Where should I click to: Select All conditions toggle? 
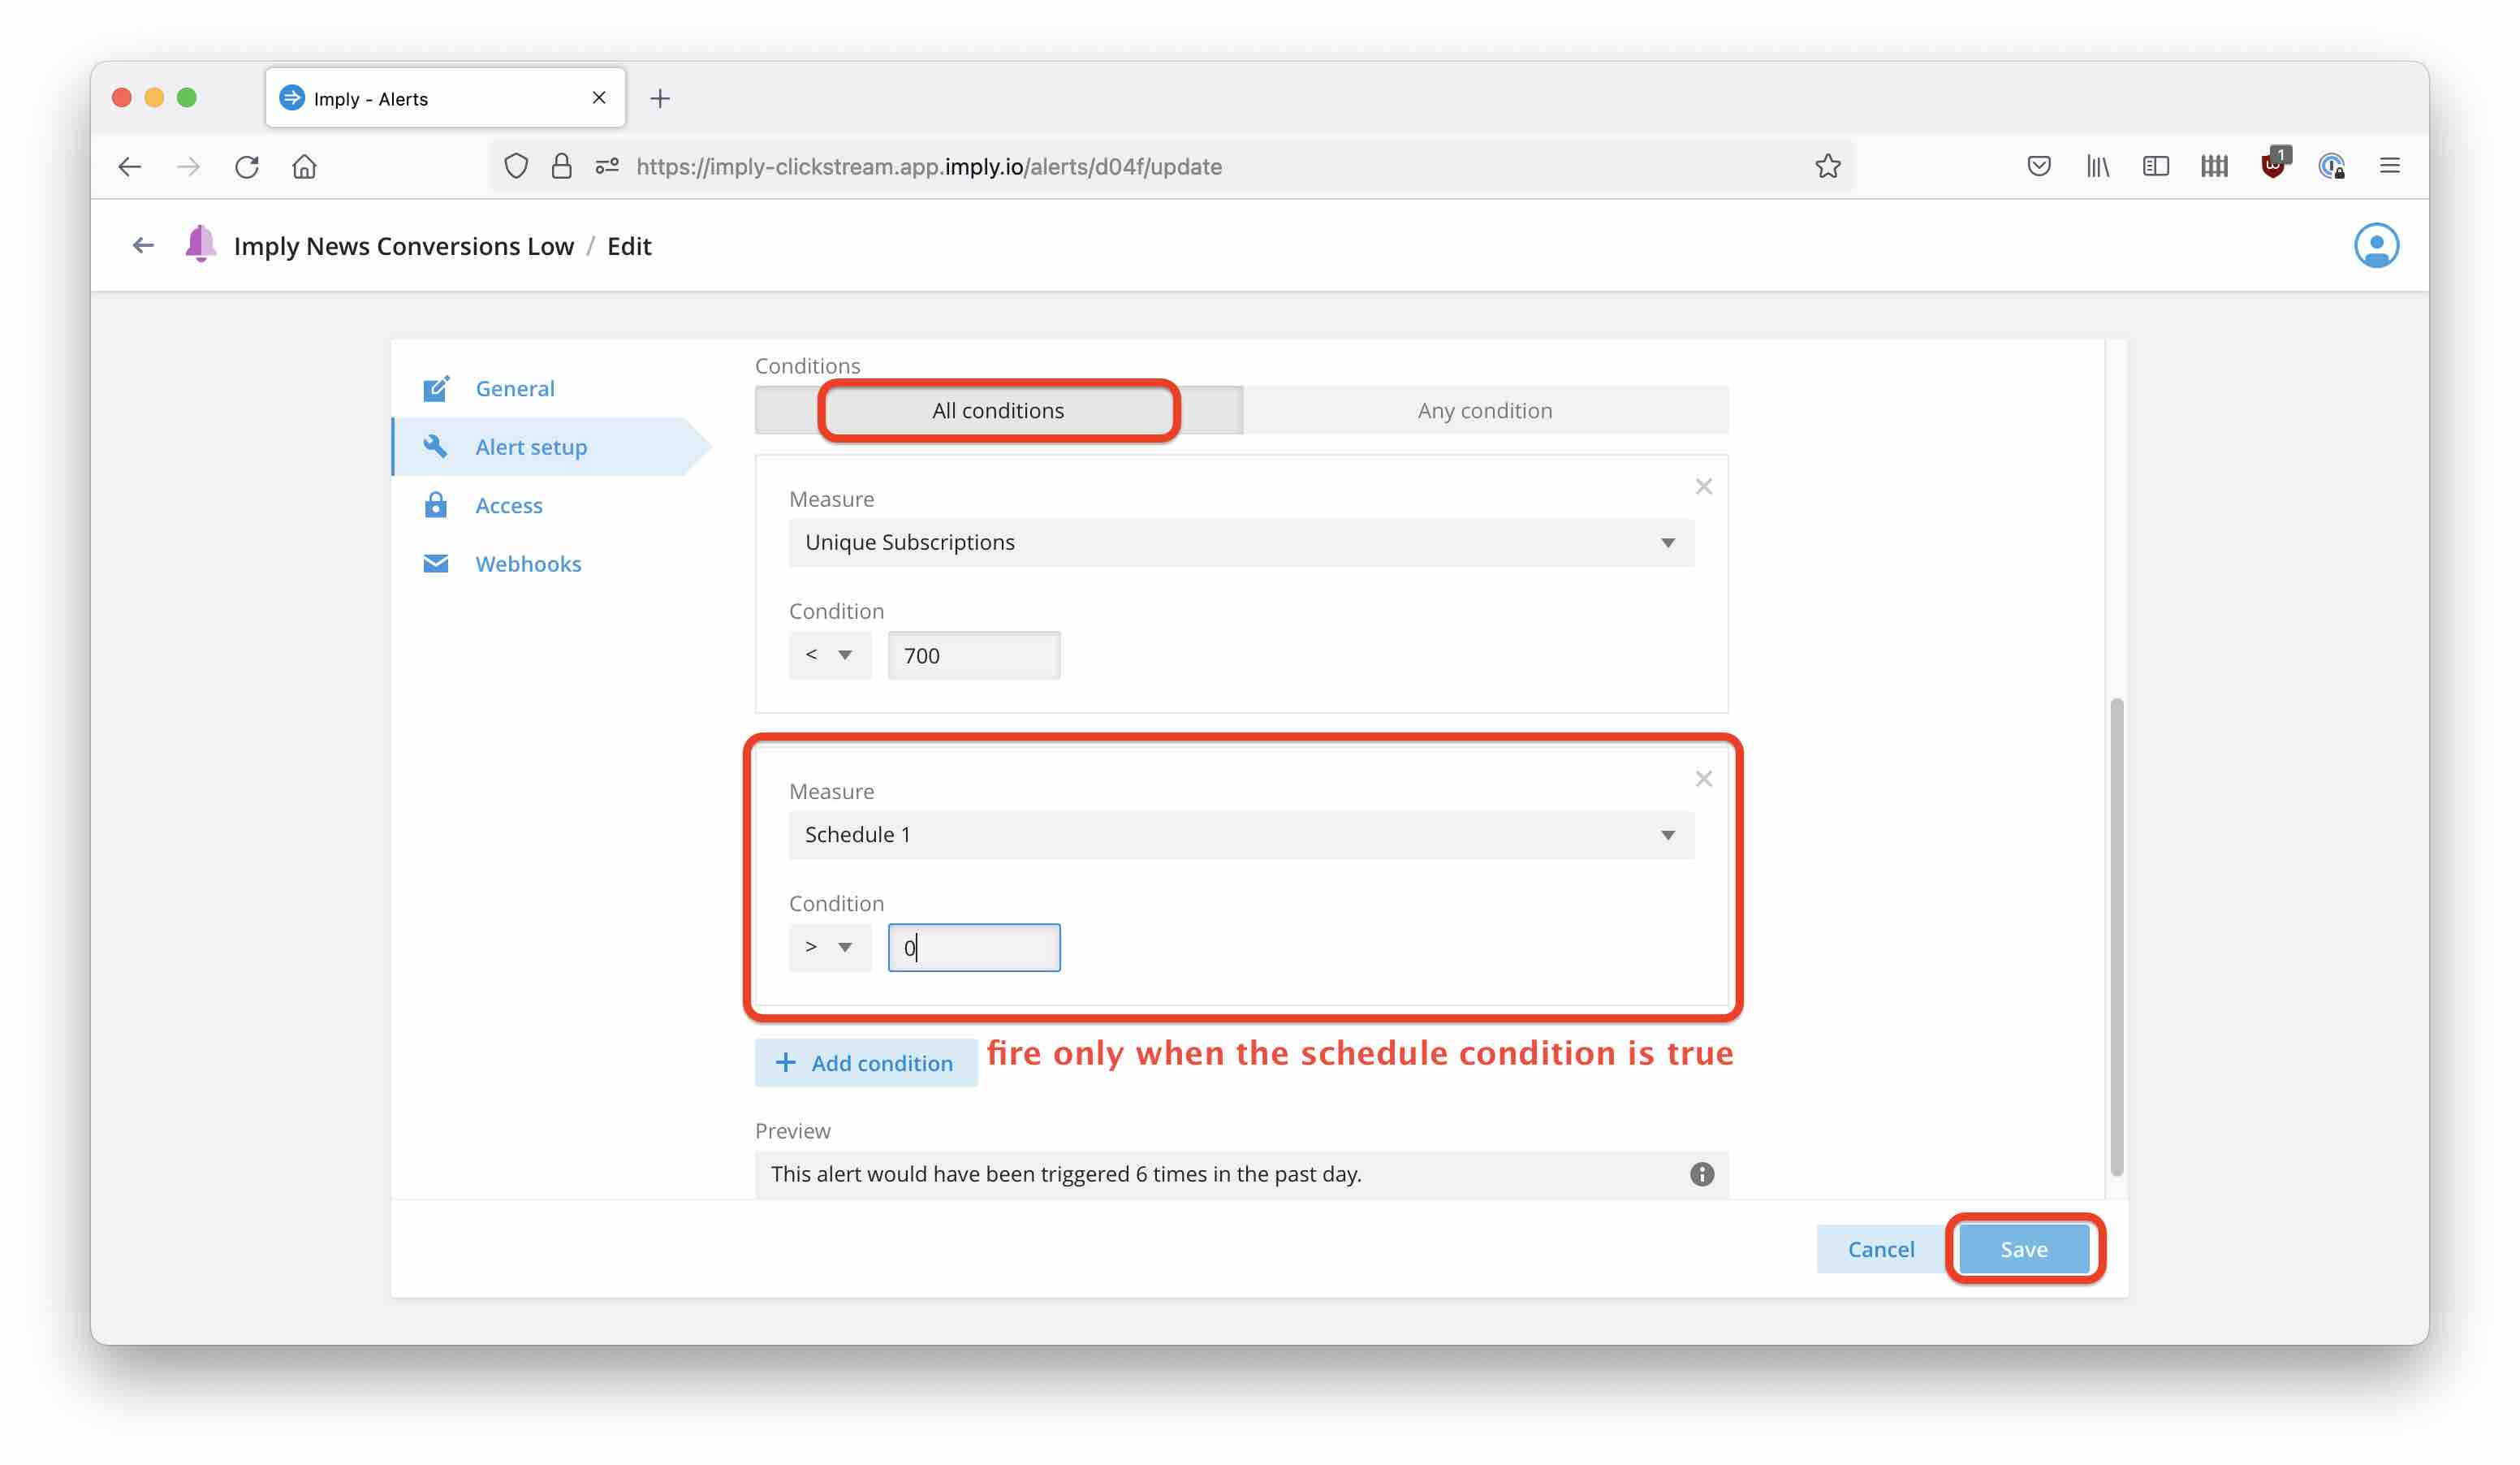pos(998,411)
